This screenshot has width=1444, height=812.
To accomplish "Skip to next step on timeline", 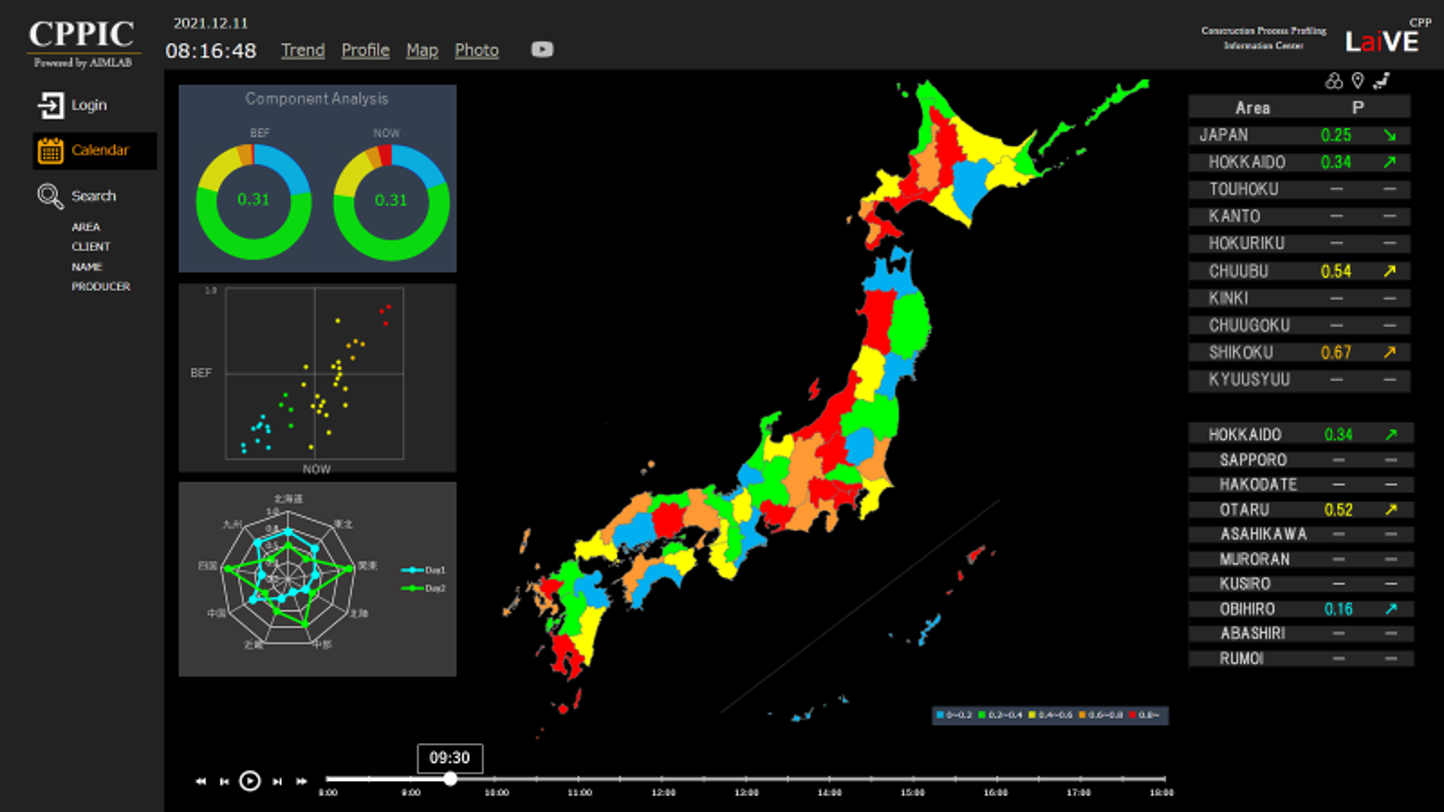I will tap(277, 781).
